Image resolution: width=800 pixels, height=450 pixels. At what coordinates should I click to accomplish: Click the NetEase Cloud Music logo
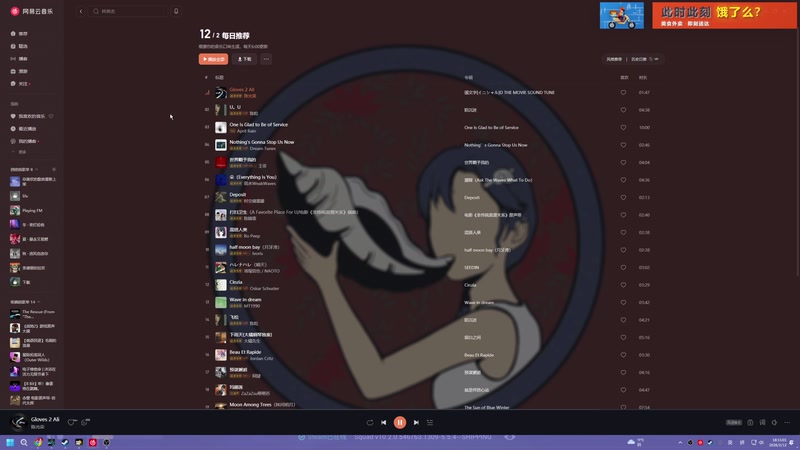[x=32, y=11]
